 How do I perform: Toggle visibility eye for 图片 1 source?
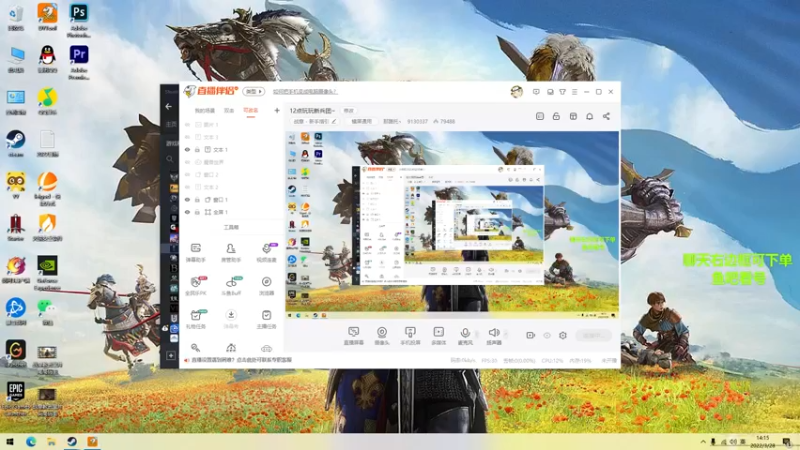click(x=187, y=124)
